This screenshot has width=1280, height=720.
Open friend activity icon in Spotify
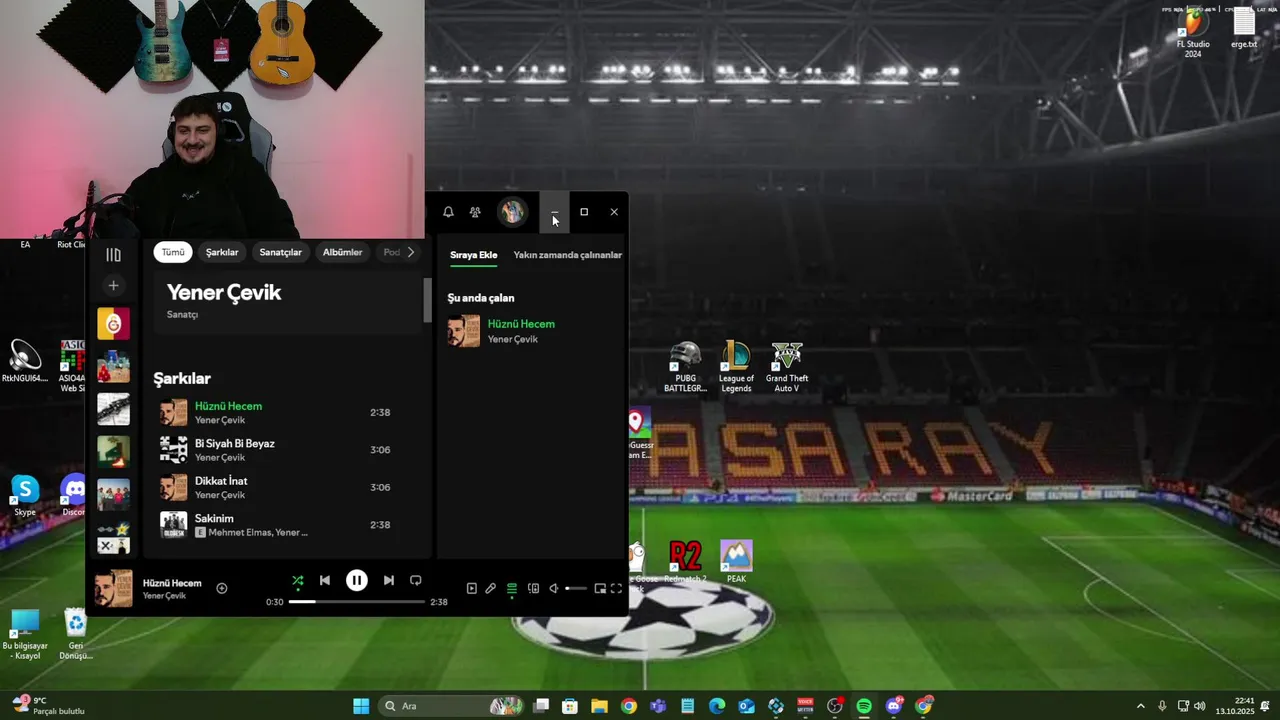[x=475, y=212]
